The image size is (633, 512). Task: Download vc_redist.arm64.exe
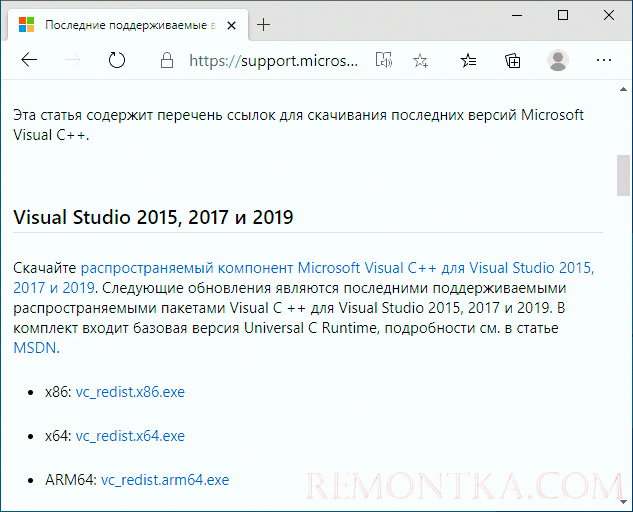coord(165,480)
